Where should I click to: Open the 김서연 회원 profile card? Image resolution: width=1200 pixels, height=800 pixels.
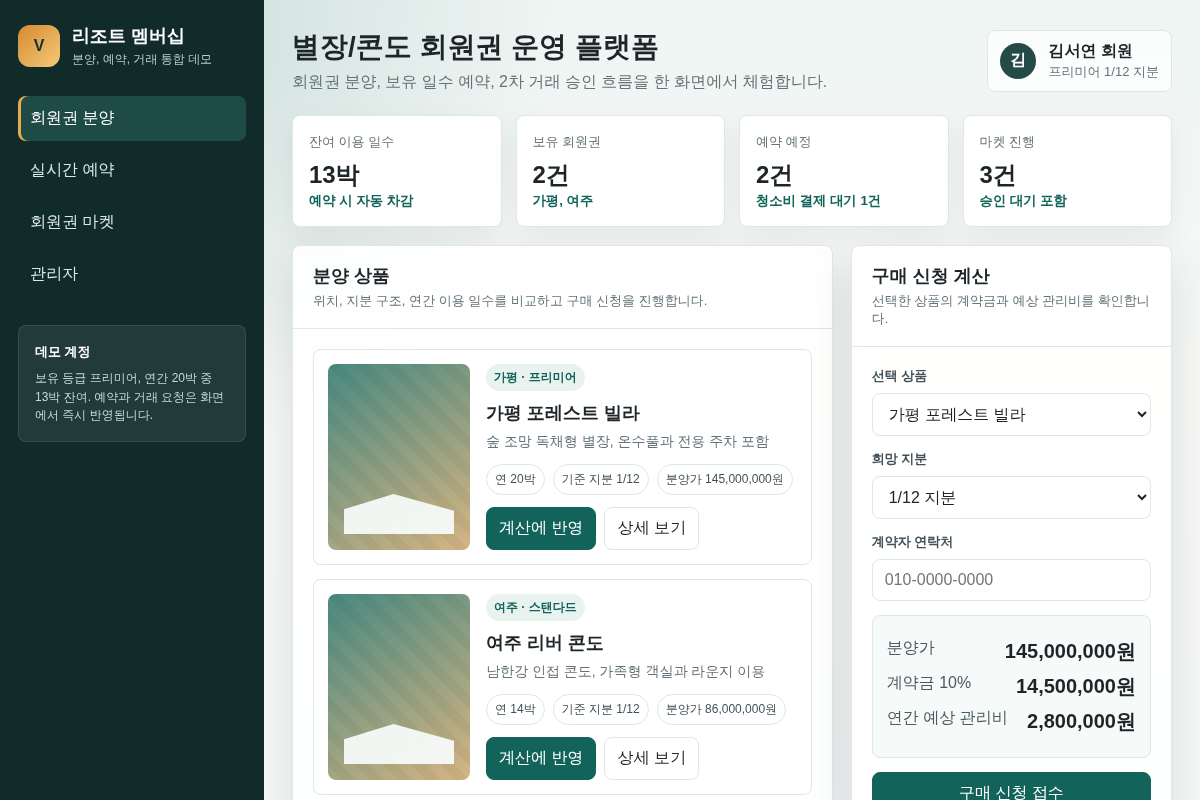(1079, 61)
